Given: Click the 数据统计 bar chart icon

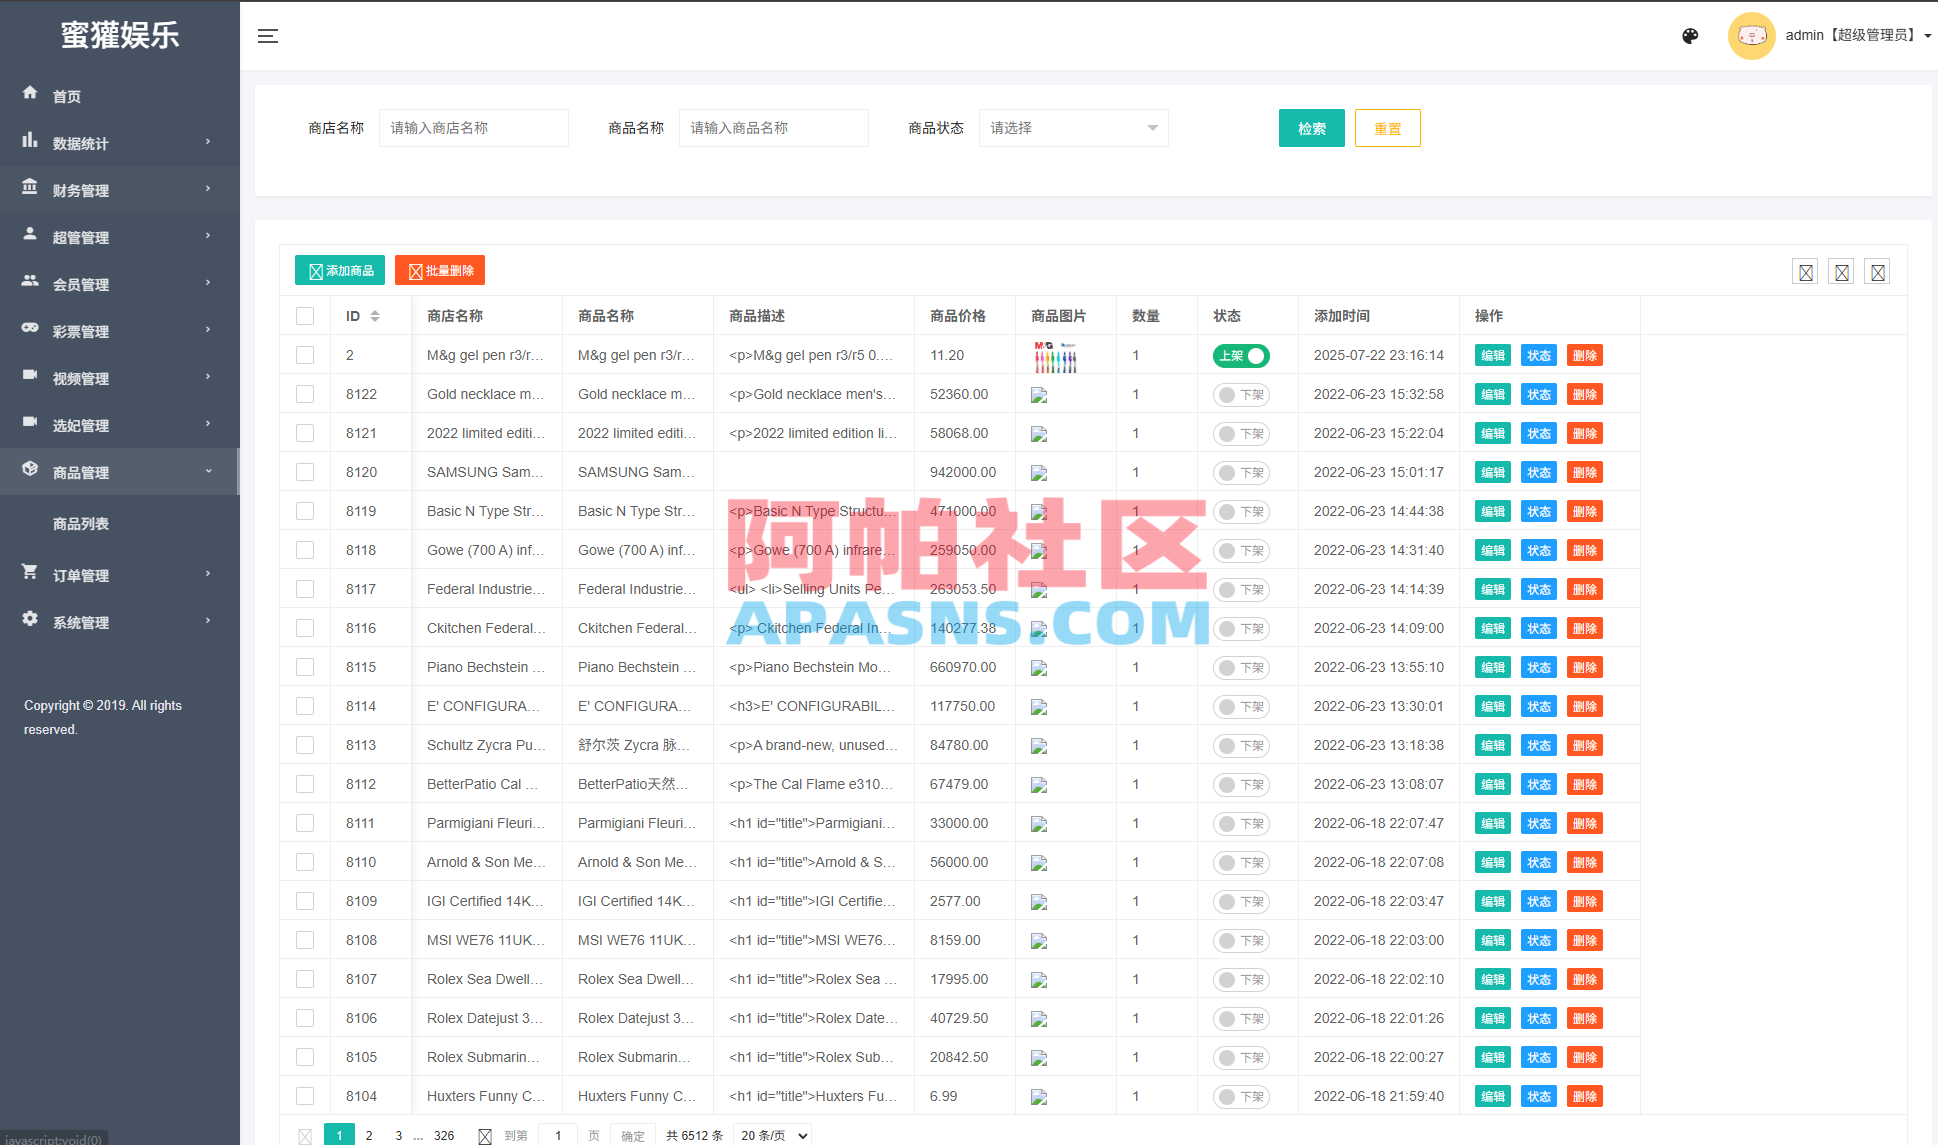Looking at the screenshot, I should (30, 140).
